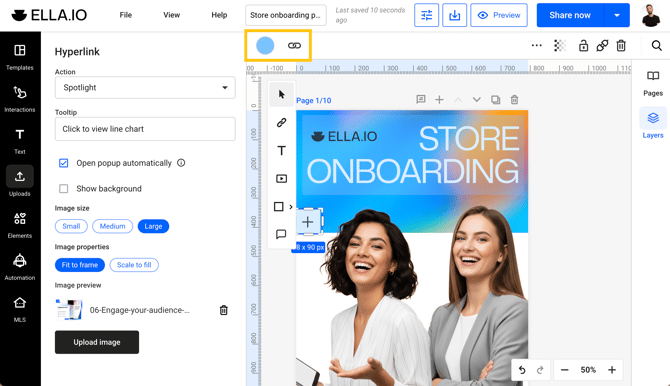
Task: Open the MLS sidebar panel
Action: click(20, 309)
